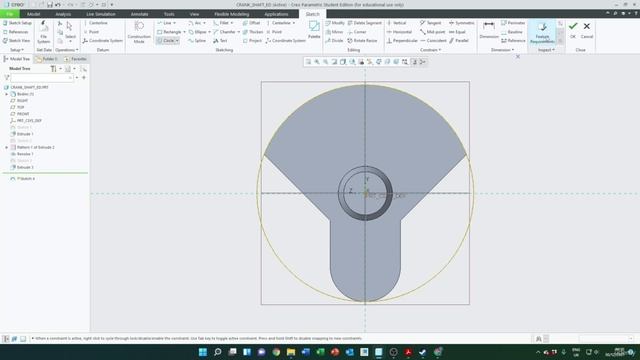This screenshot has height=360, width=640.
Task: Toggle Construction Mode
Action: click(x=139, y=32)
